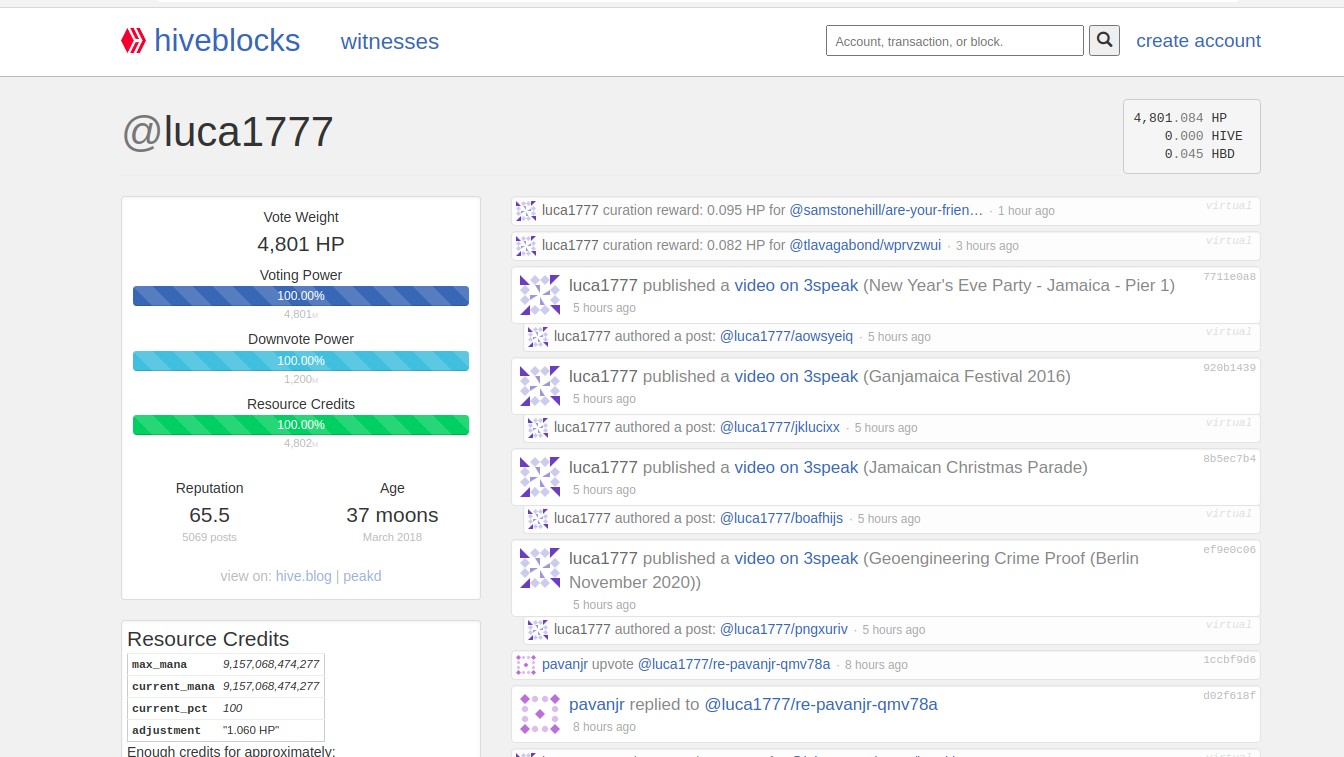
Task: Open transaction 7711e0a8
Action: (x=1229, y=277)
